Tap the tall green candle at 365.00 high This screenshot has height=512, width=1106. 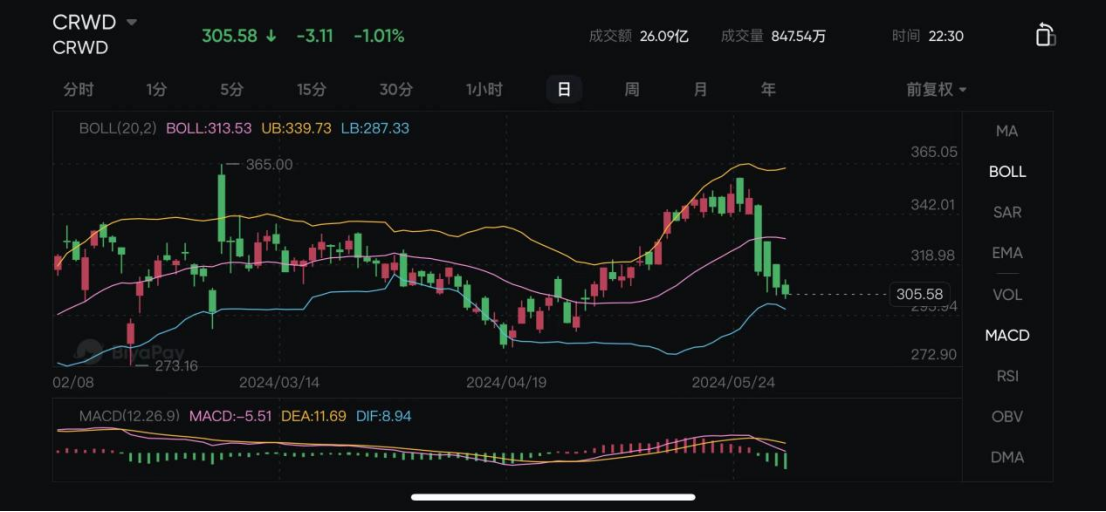(221, 208)
